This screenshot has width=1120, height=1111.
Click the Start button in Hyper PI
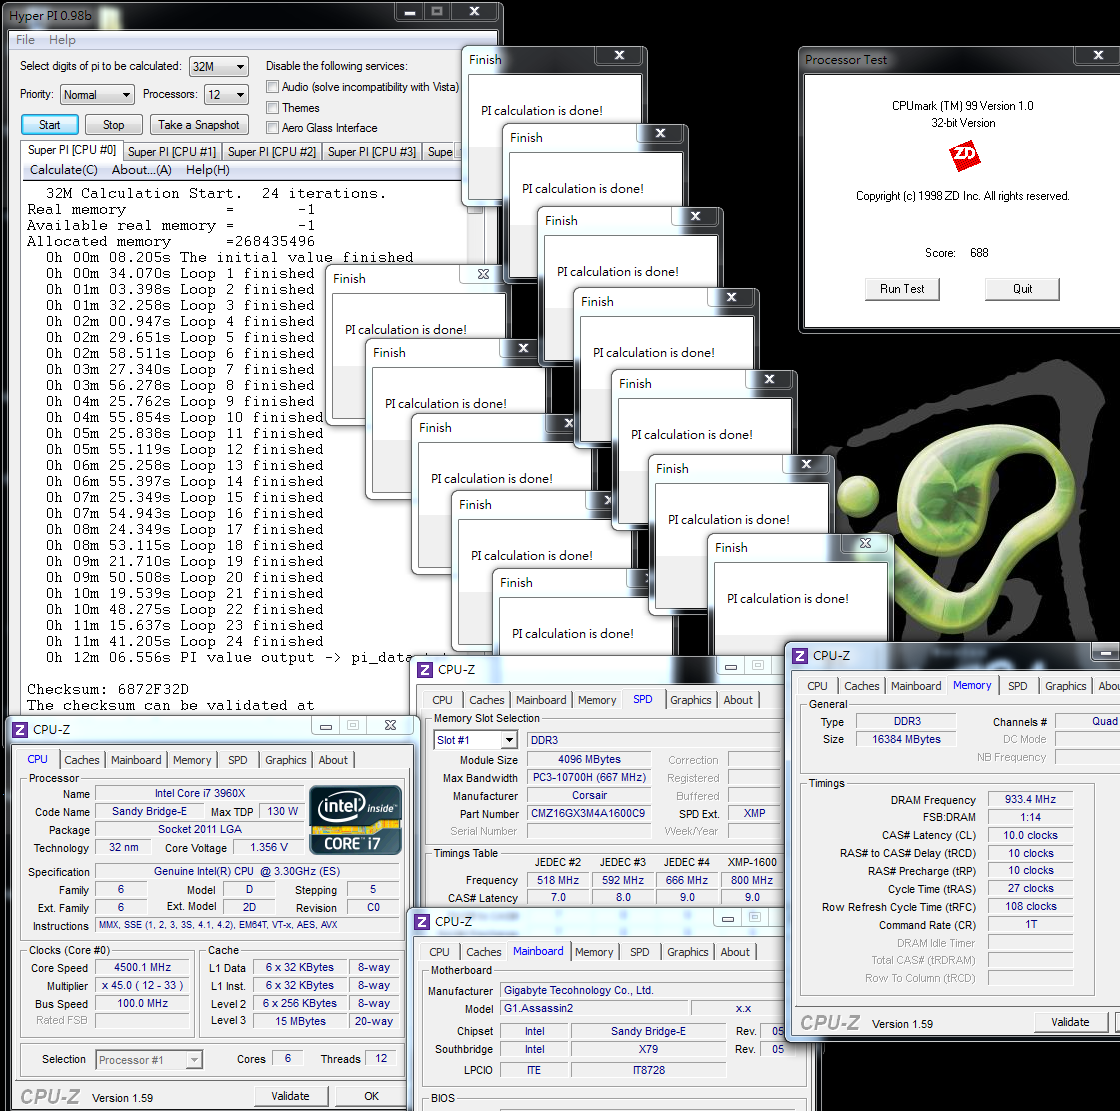tap(49, 125)
